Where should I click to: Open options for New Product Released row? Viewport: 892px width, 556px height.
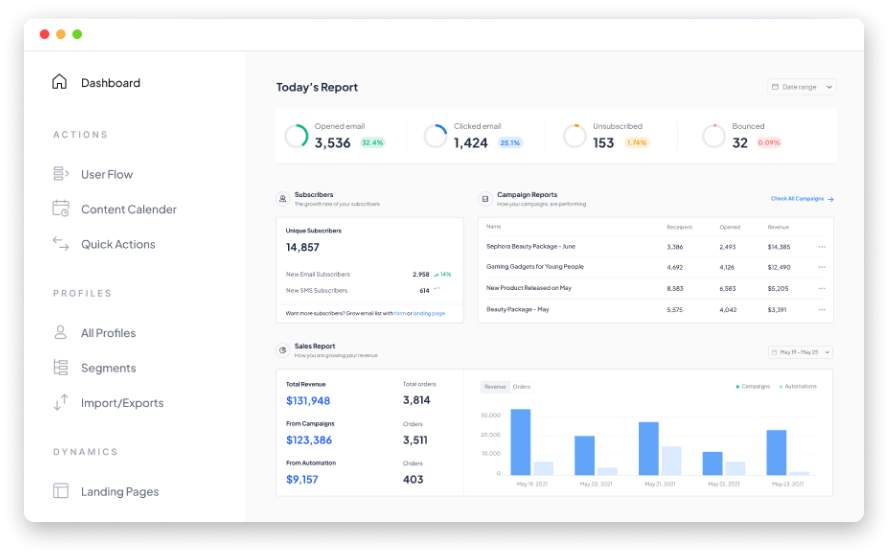pyautogui.click(x=822, y=289)
